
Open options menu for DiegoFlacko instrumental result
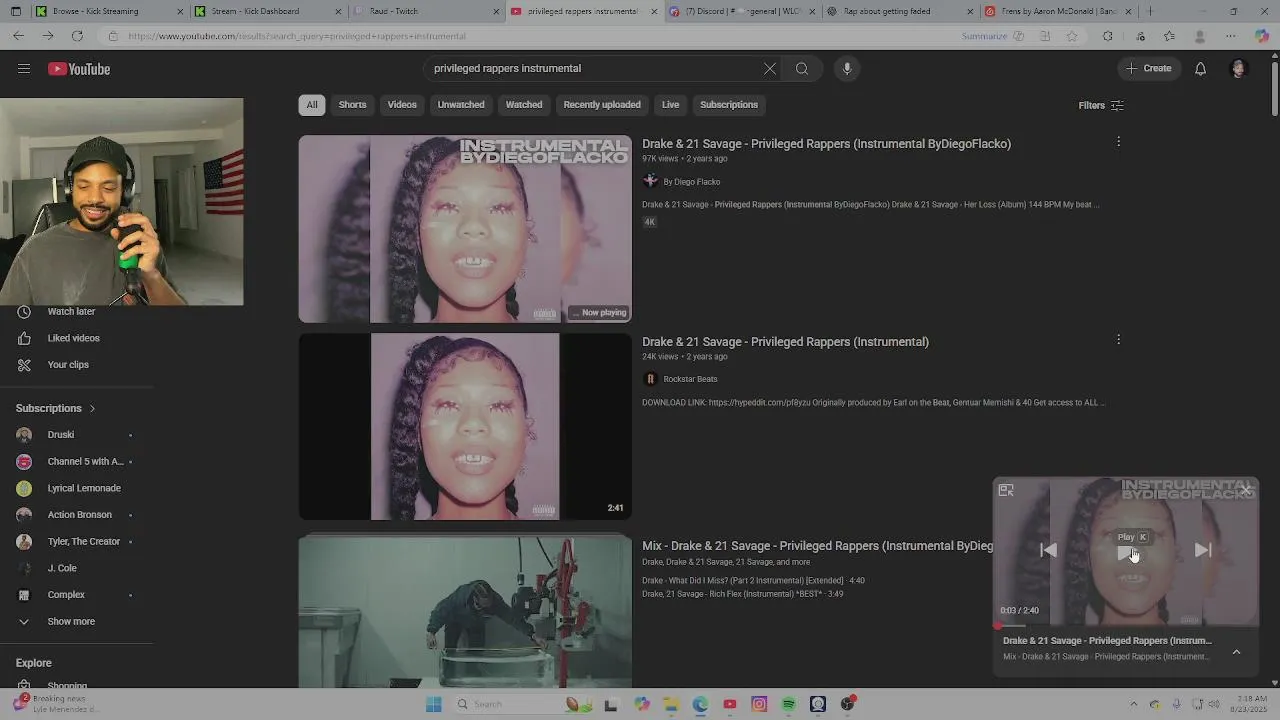[x=1118, y=142]
